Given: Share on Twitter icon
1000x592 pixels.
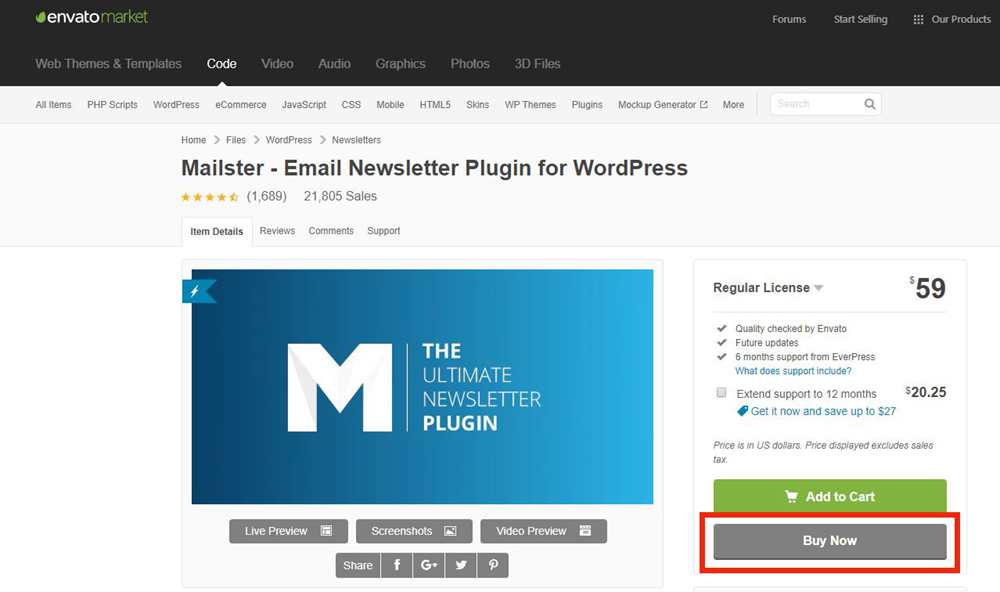Looking at the screenshot, I should click(460, 565).
